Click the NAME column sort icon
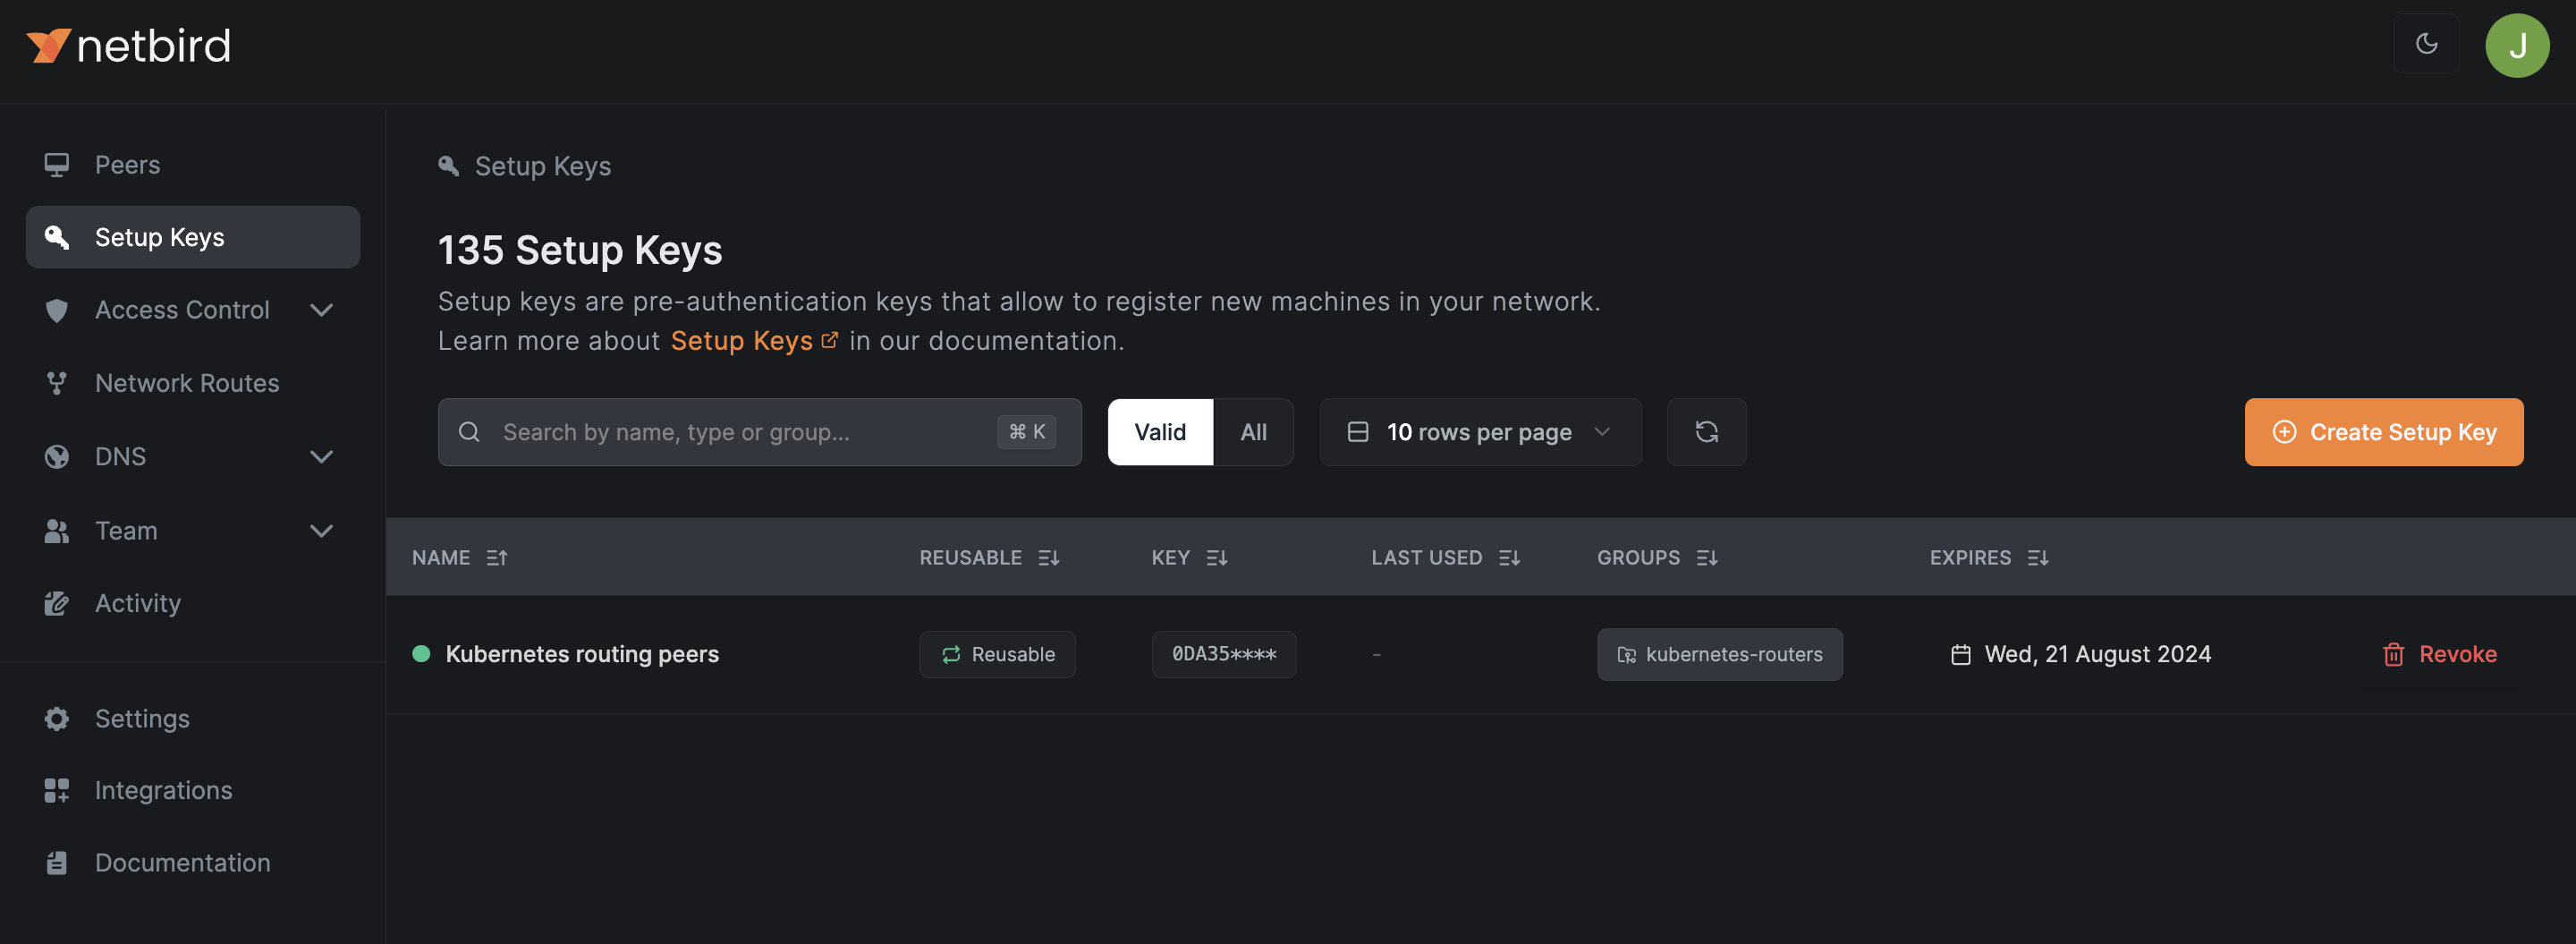Screen dimensions: 2576x944 497,558
